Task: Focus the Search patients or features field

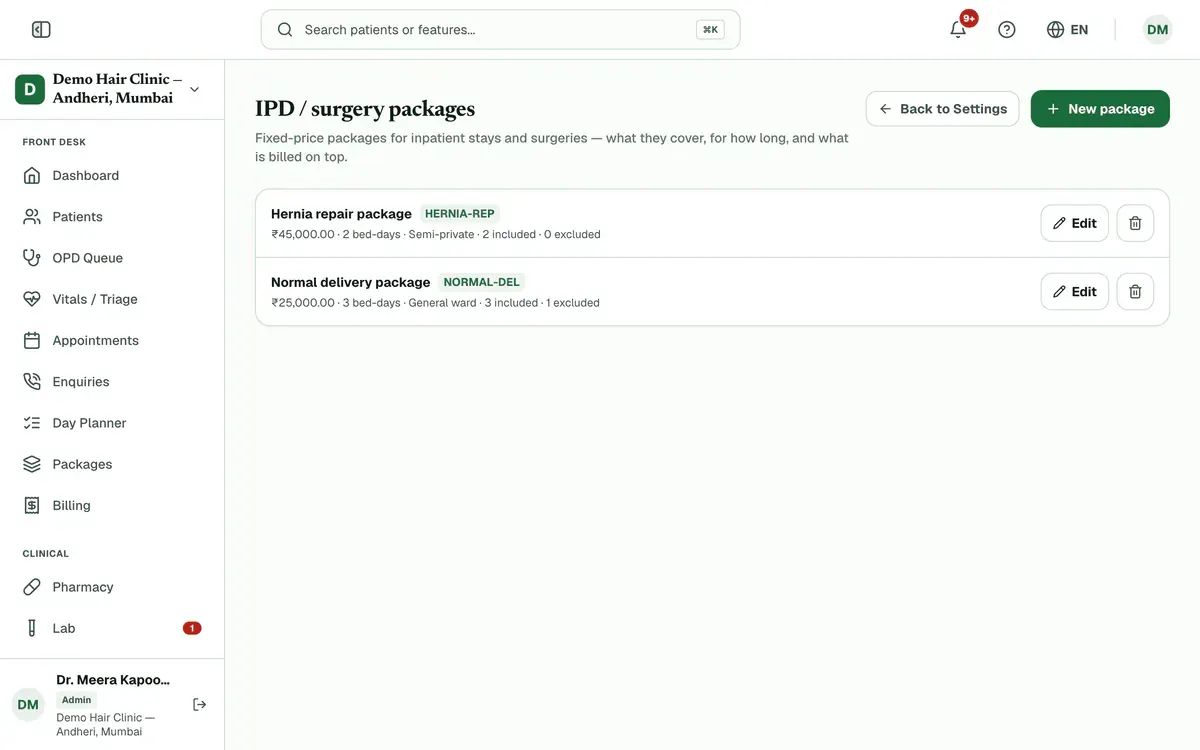Action: pyautogui.click(x=500, y=30)
